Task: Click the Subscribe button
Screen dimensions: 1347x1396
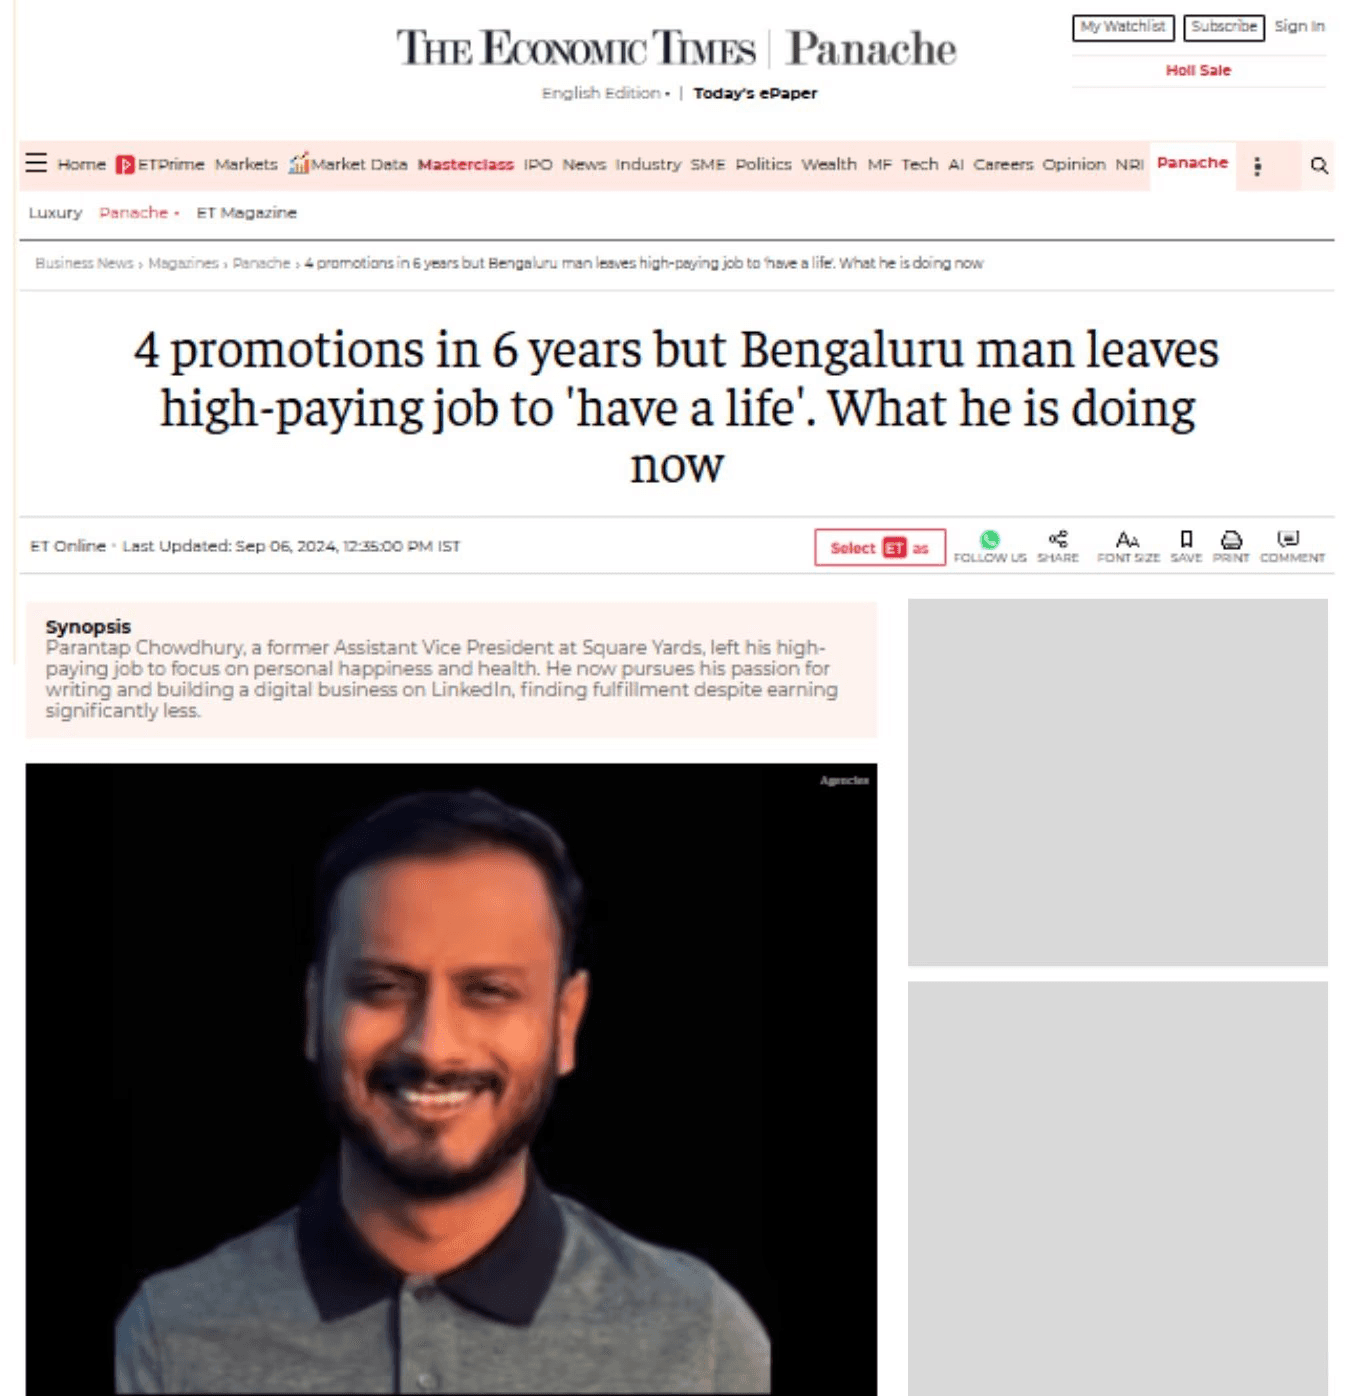Action: pyautogui.click(x=1224, y=27)
